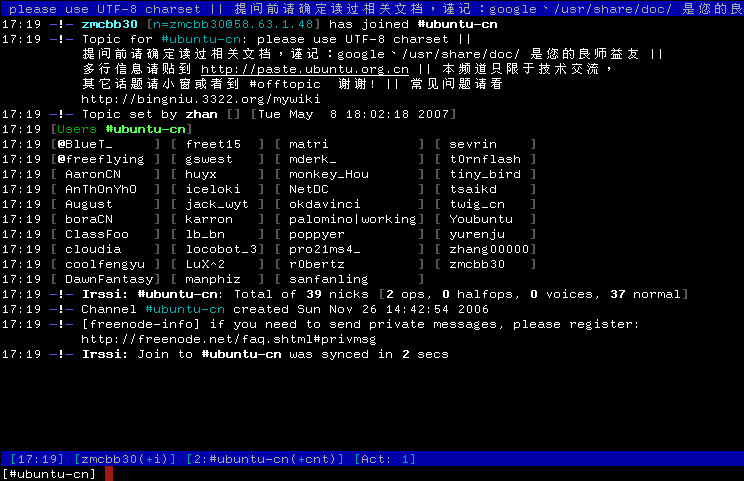Image resolution: width=744 pixels, height=481 pixels.
Task: Click the zmcbb30(+i) status bar entry
Action: (x=125, y=459)
